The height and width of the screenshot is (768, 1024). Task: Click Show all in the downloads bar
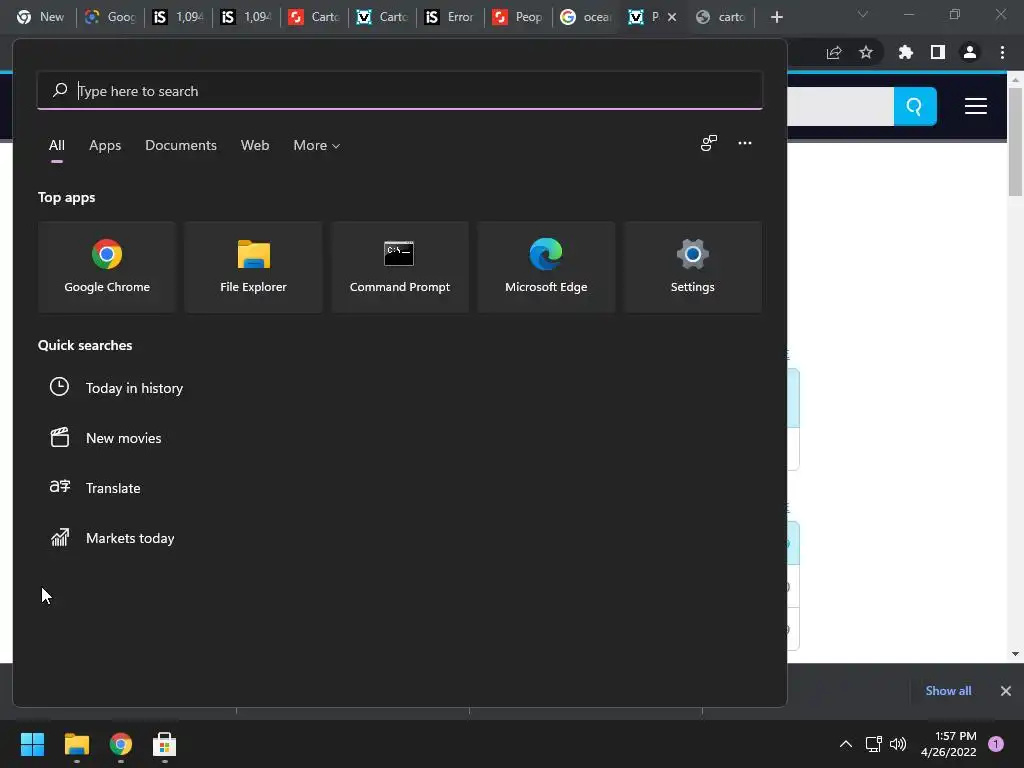click(x=948, y=691)
